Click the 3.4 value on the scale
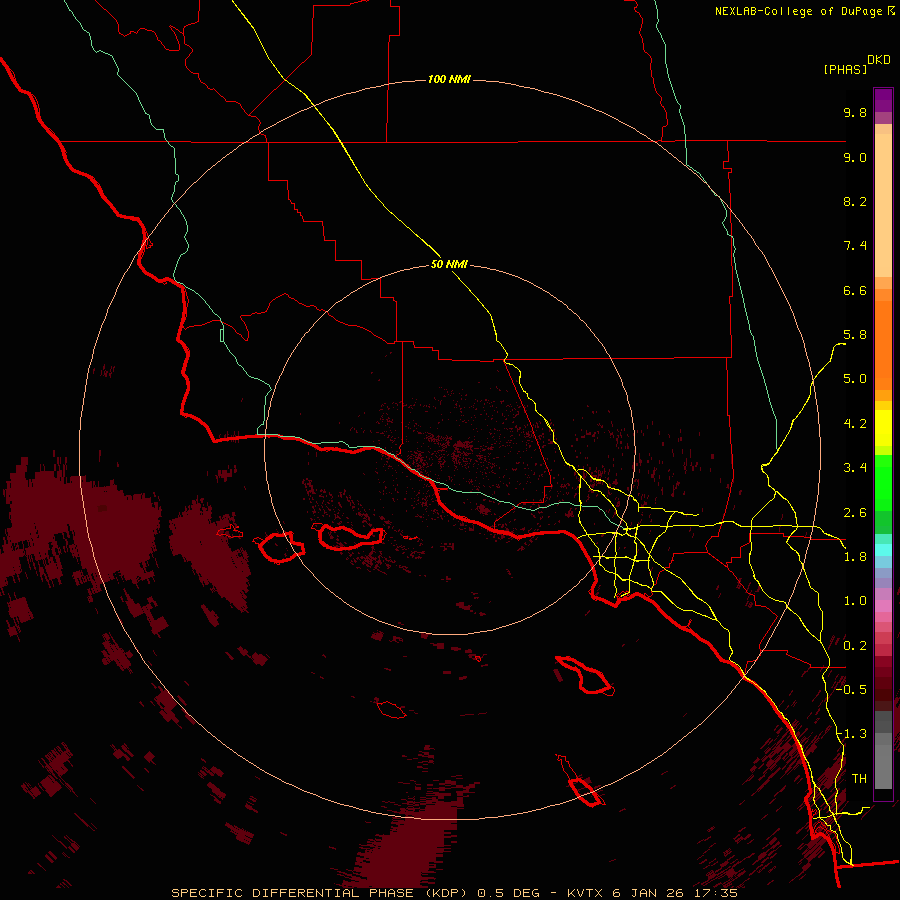 (855, 468)
